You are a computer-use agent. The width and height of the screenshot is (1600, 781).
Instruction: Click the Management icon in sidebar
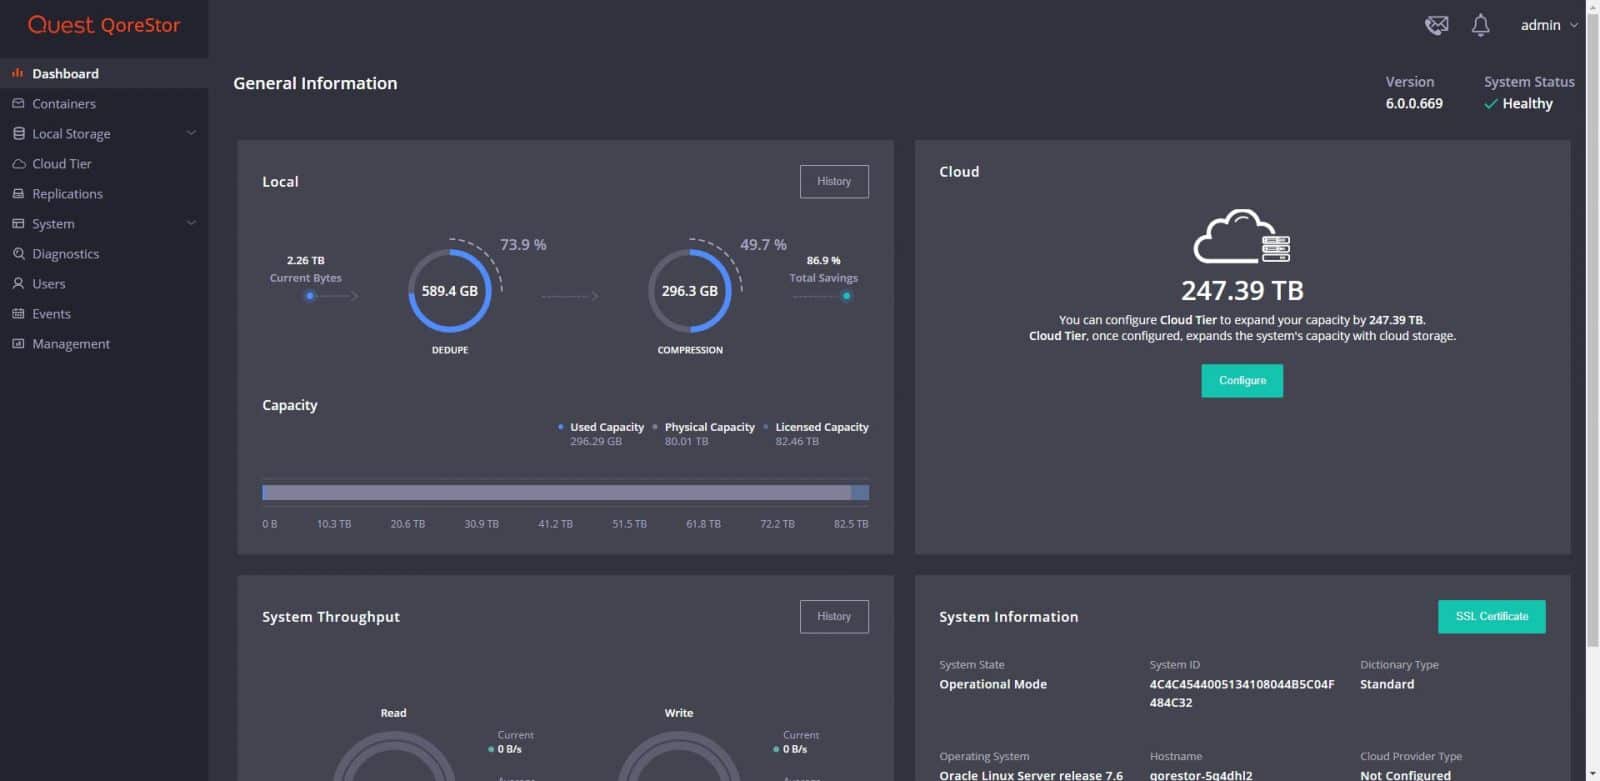coord(18,343)
